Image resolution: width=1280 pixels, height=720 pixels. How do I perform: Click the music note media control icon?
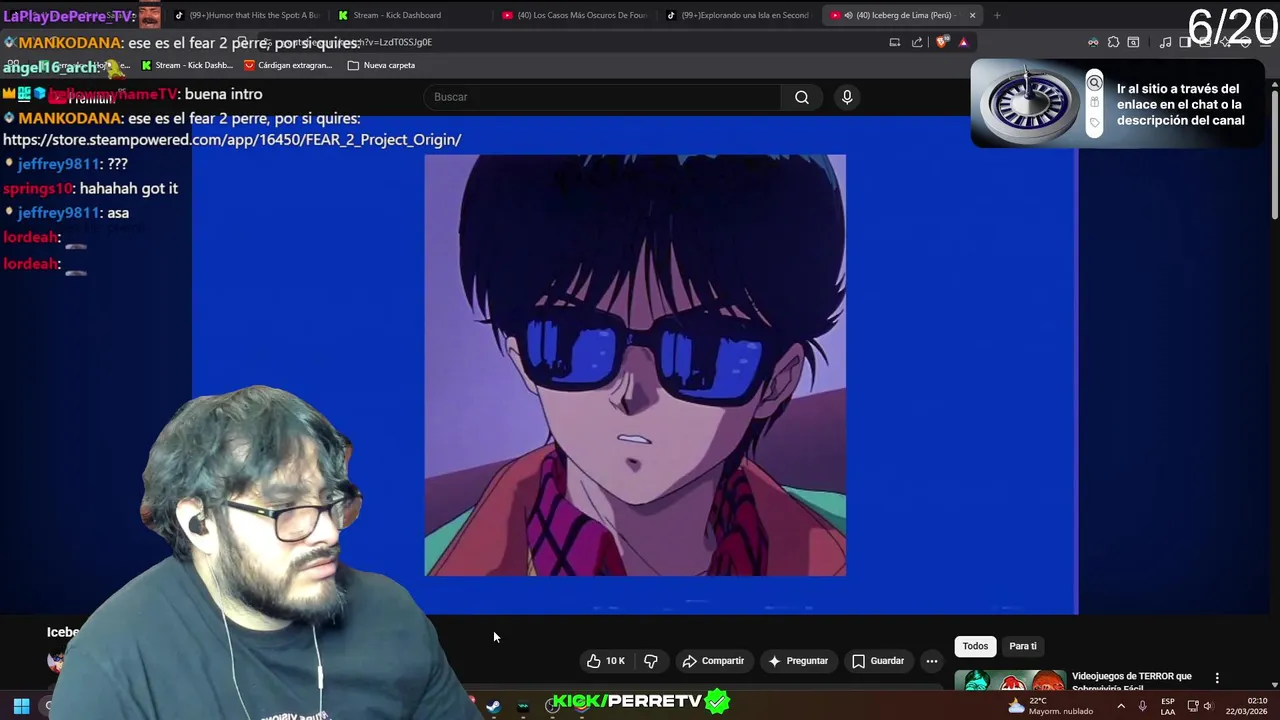1165,42
